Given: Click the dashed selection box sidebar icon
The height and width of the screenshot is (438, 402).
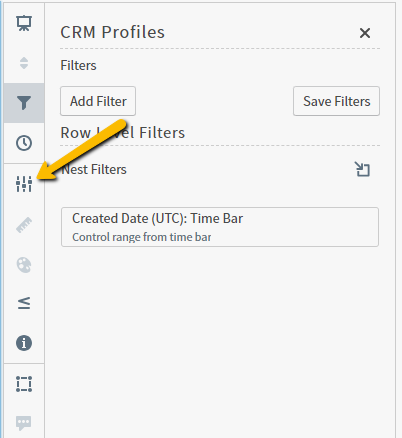Looking at the screenshot, I should (24, 384).
